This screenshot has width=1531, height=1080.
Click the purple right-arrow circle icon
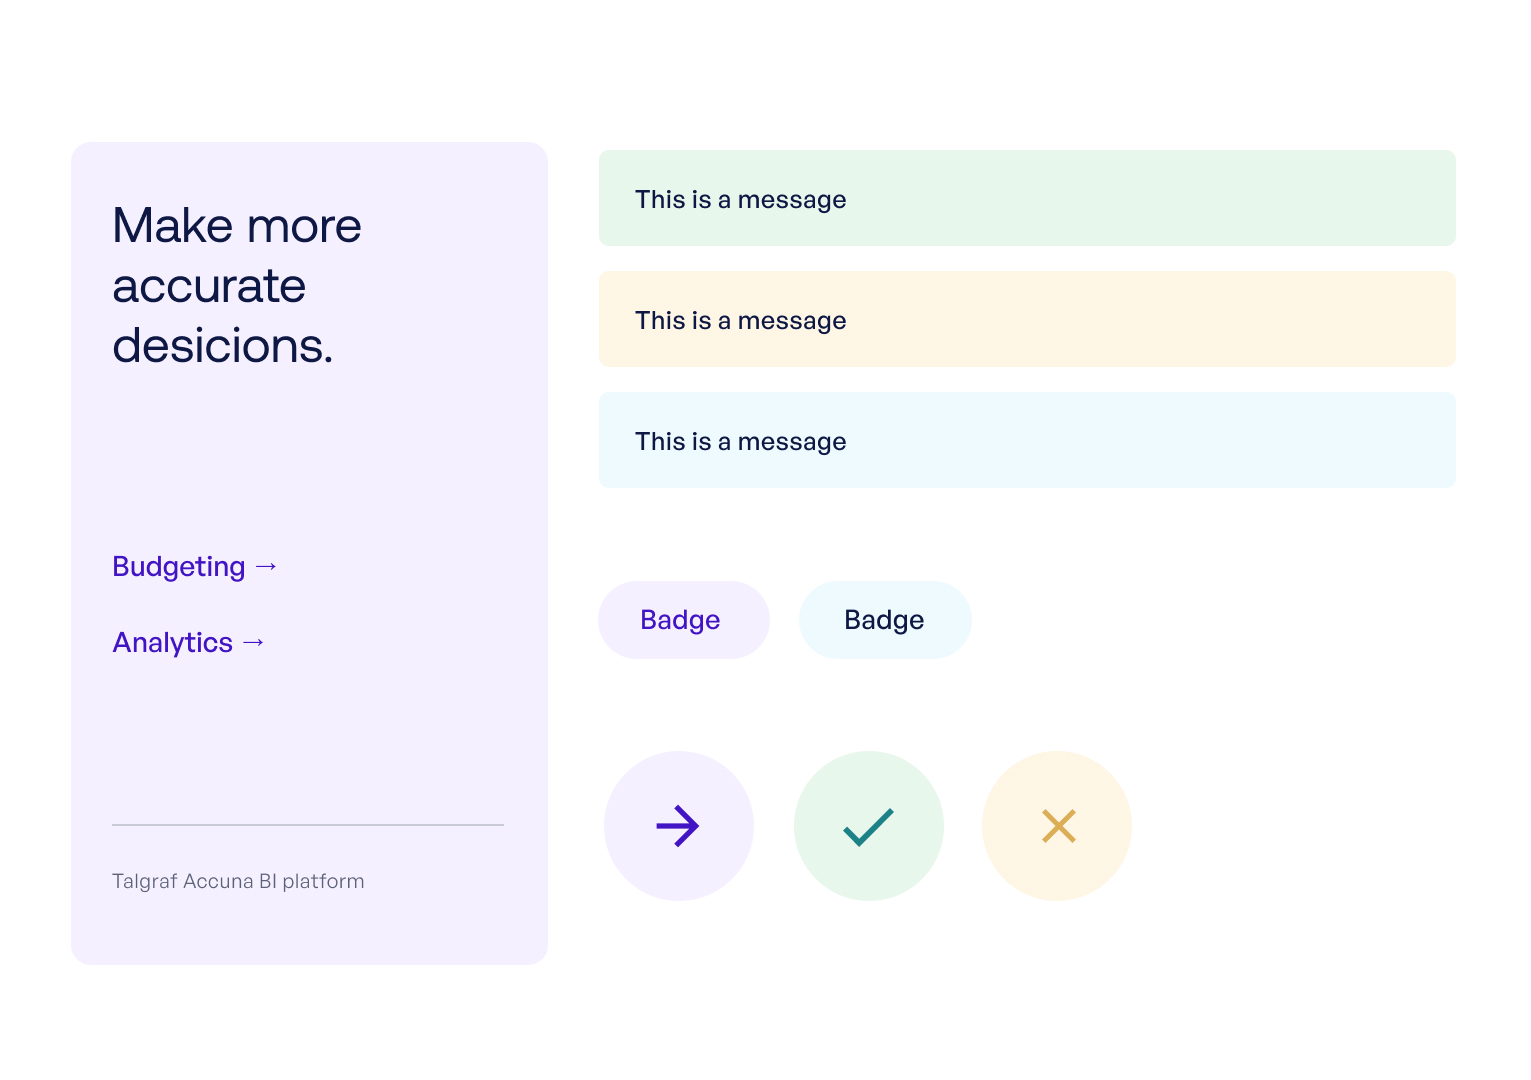pyautogui.click(x=678, y=826)
